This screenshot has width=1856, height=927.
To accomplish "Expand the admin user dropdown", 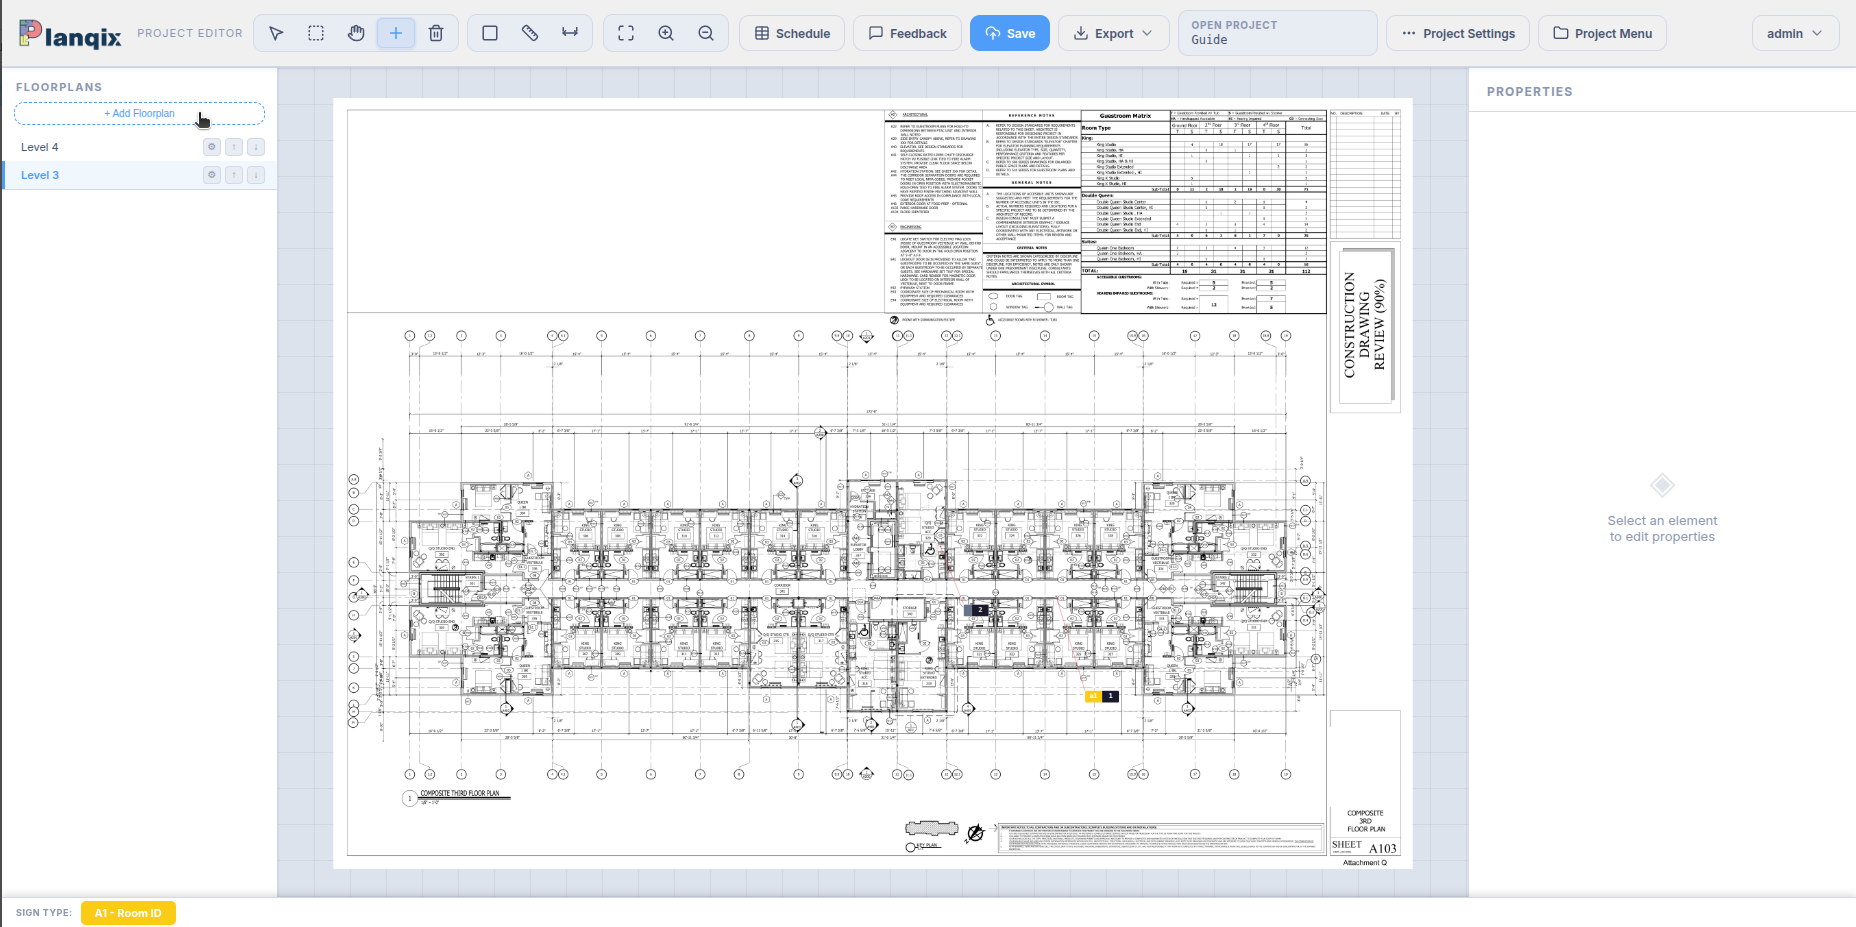I will 1795,33.
